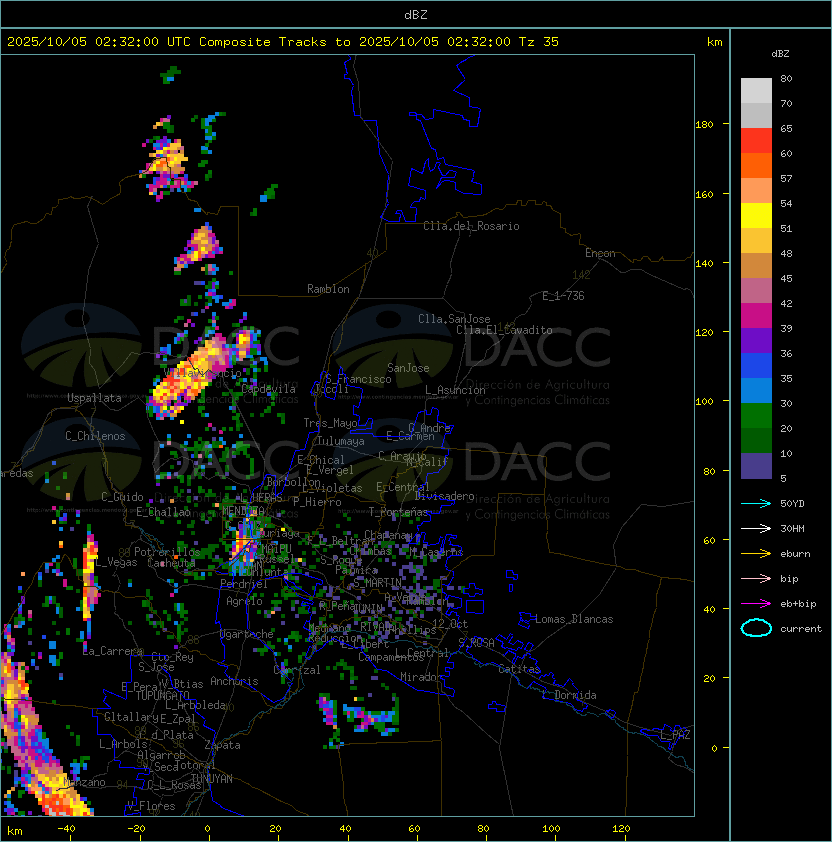Click the 'L_Dormida' place label
Image resolution: width=832 pixels, height=842 pixels.
click(569, 695)
